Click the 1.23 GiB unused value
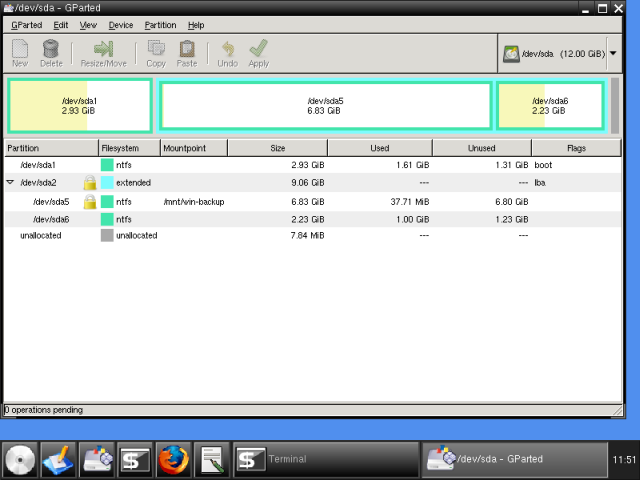Viewport: 640px width, 480px height. 511,219
